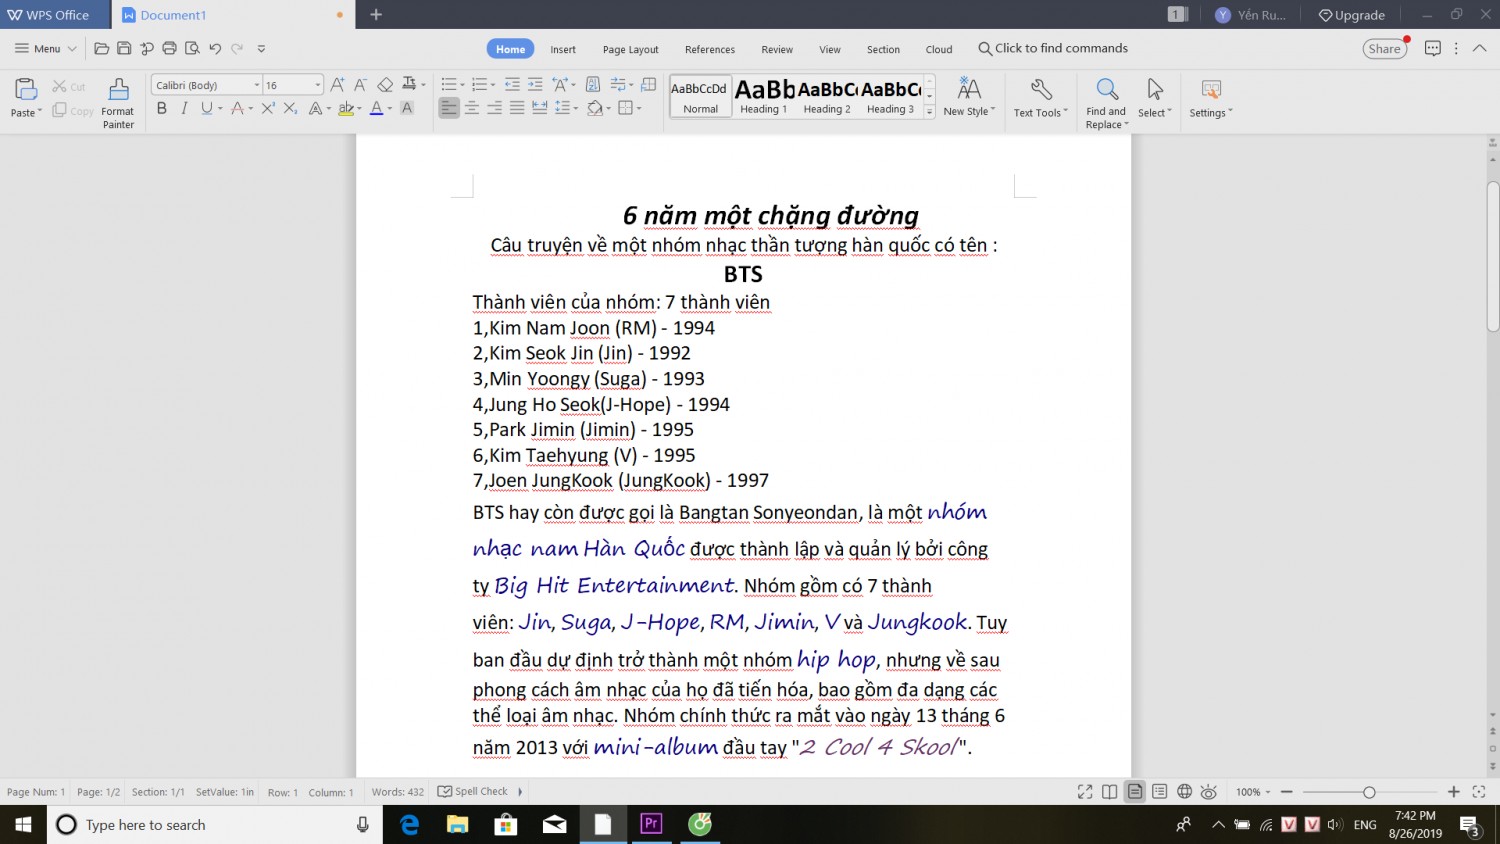
Task: Print the document via printer icon
Action: click(169, 48)
